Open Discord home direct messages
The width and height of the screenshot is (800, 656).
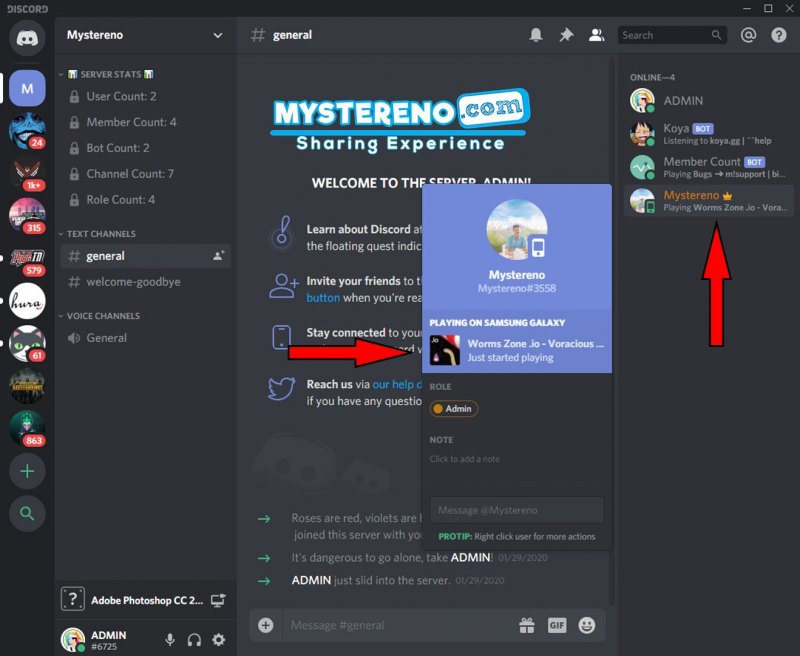coord(27,38)
